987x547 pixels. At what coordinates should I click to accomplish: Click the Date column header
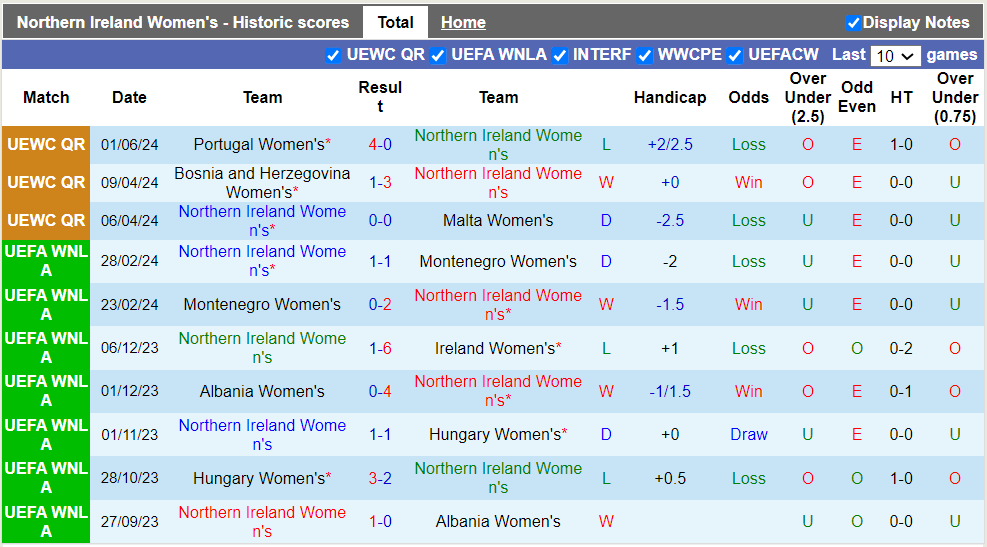coord(130,98)
